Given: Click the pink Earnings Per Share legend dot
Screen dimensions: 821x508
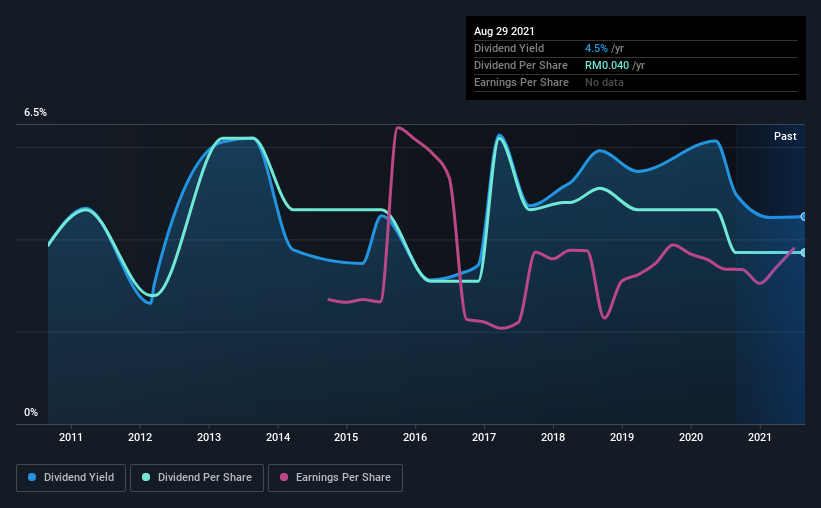Looking at the screenshot, I should [284, 477].
